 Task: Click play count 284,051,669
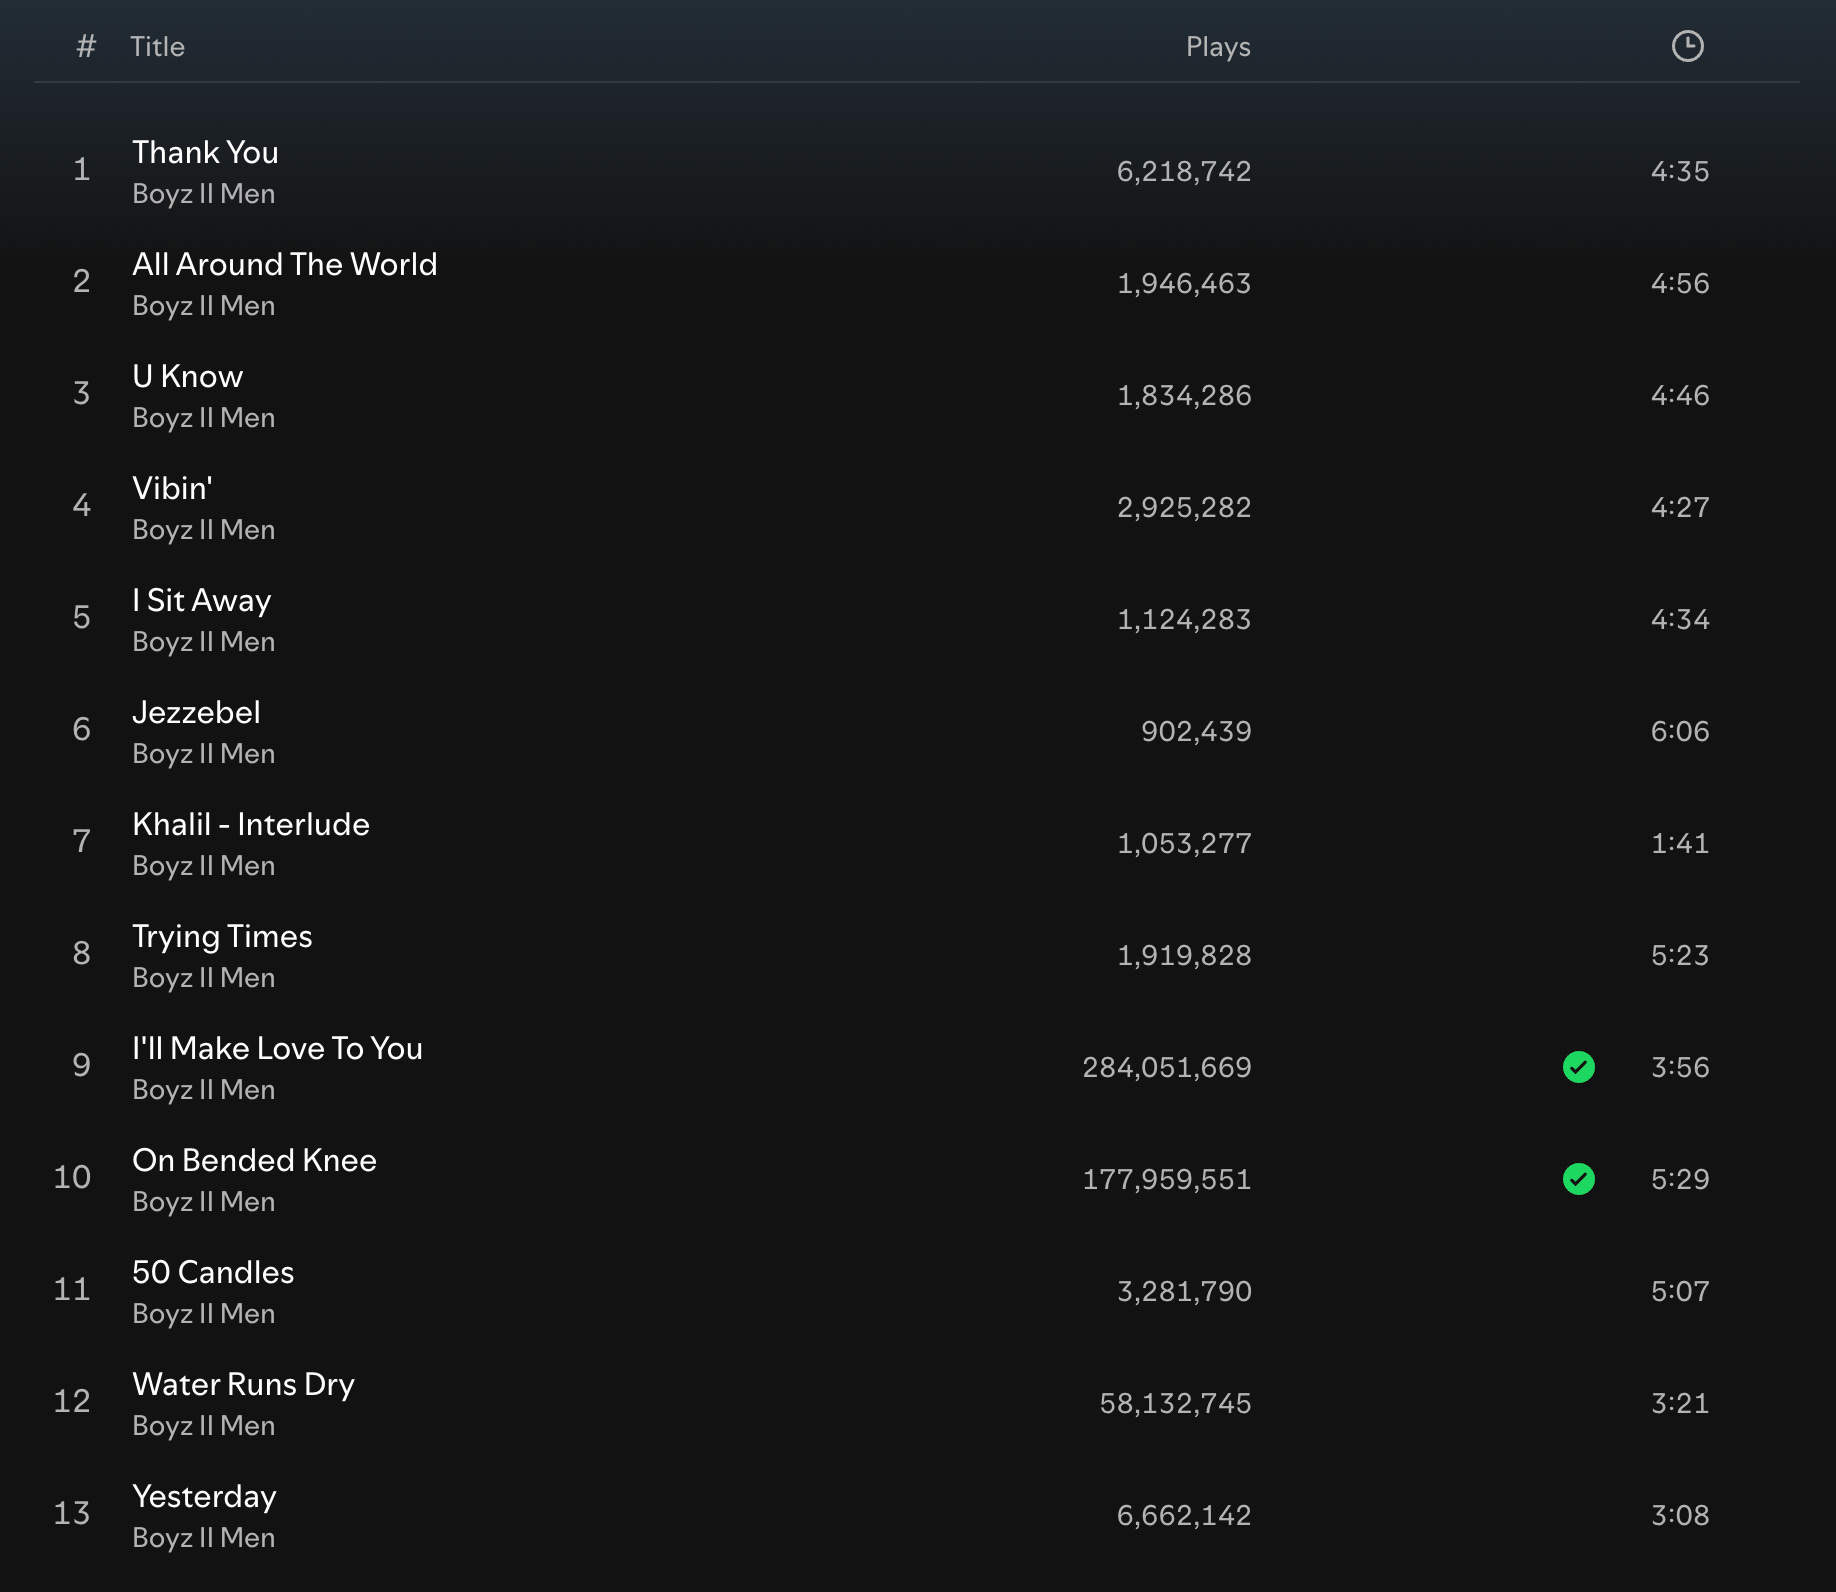[x=1167, y=1067]
